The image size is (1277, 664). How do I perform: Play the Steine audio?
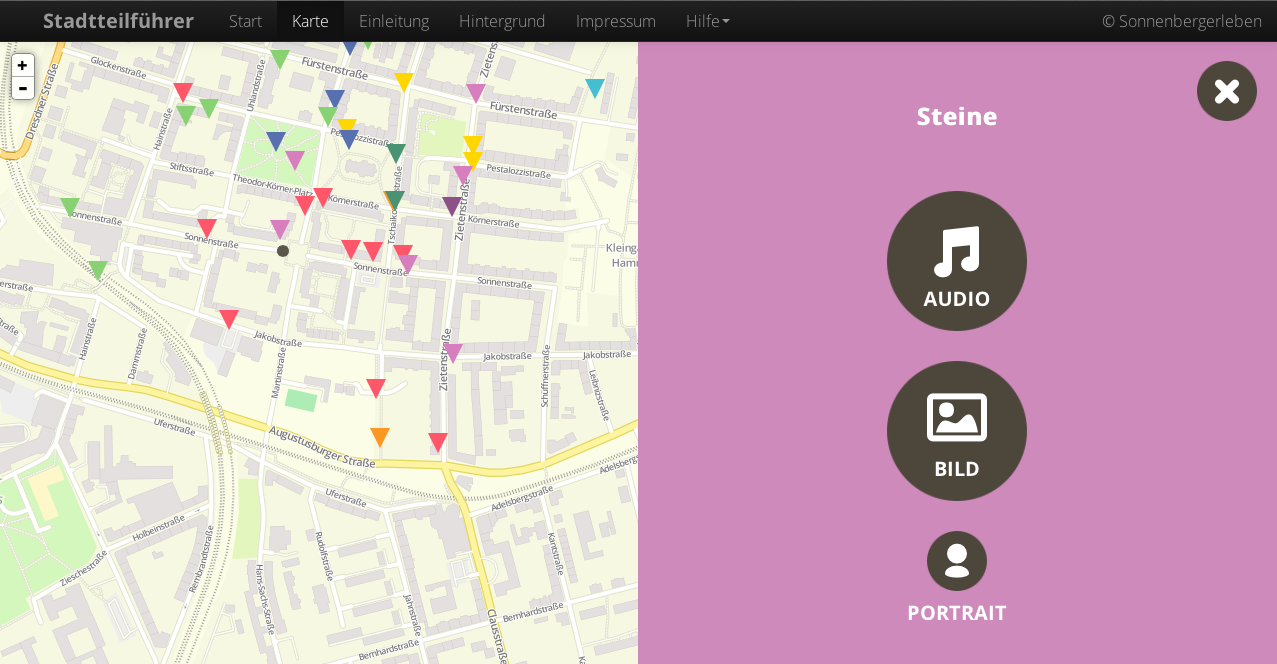[x=956, y=261]
